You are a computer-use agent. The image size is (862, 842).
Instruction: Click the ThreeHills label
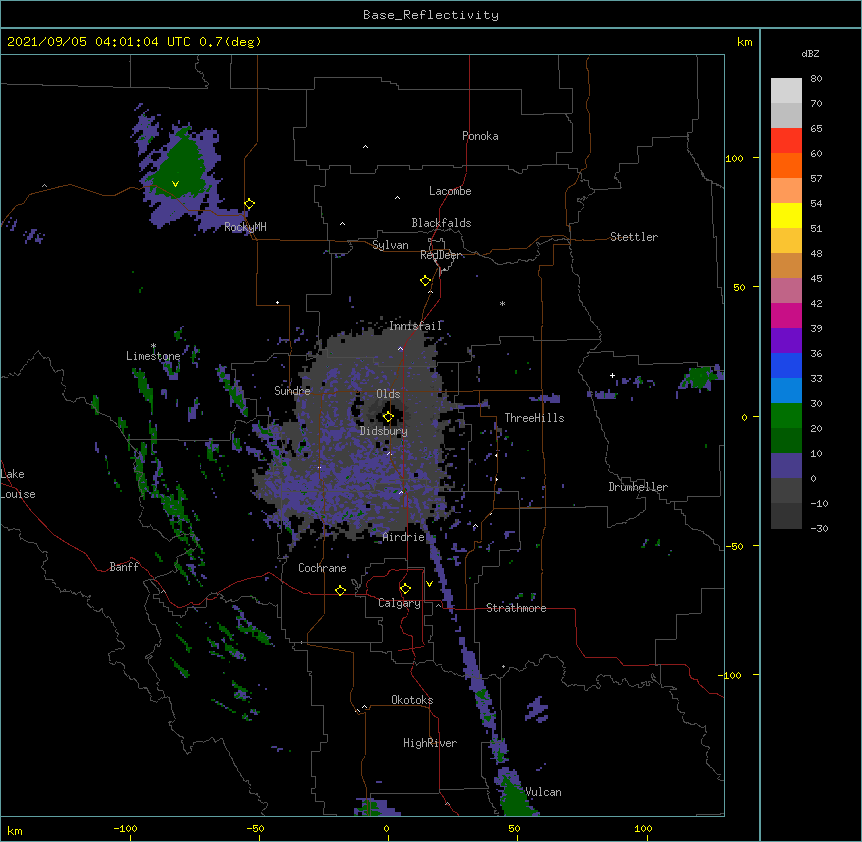click(534, 418)
